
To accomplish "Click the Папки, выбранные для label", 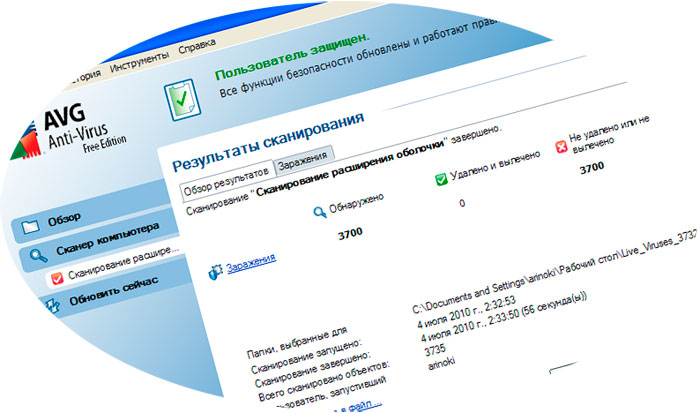I will pos(297,343).
